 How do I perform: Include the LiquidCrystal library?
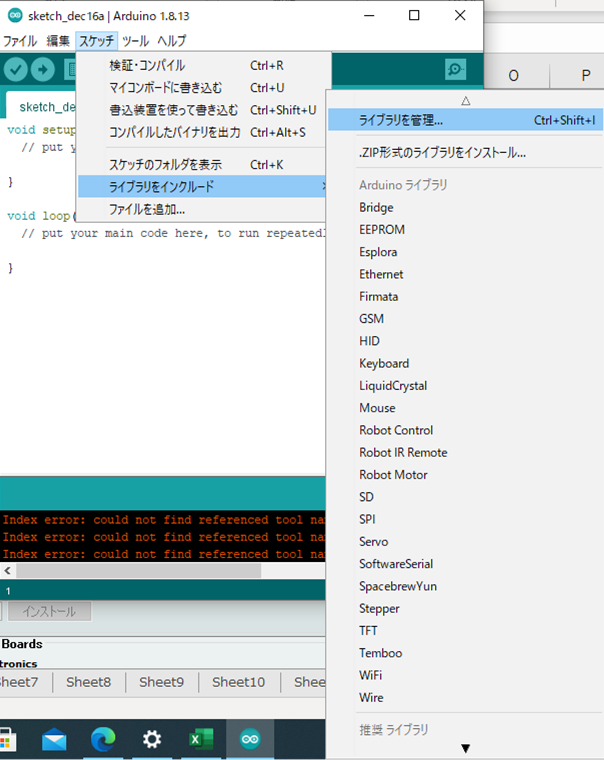(x=465, y=386)
